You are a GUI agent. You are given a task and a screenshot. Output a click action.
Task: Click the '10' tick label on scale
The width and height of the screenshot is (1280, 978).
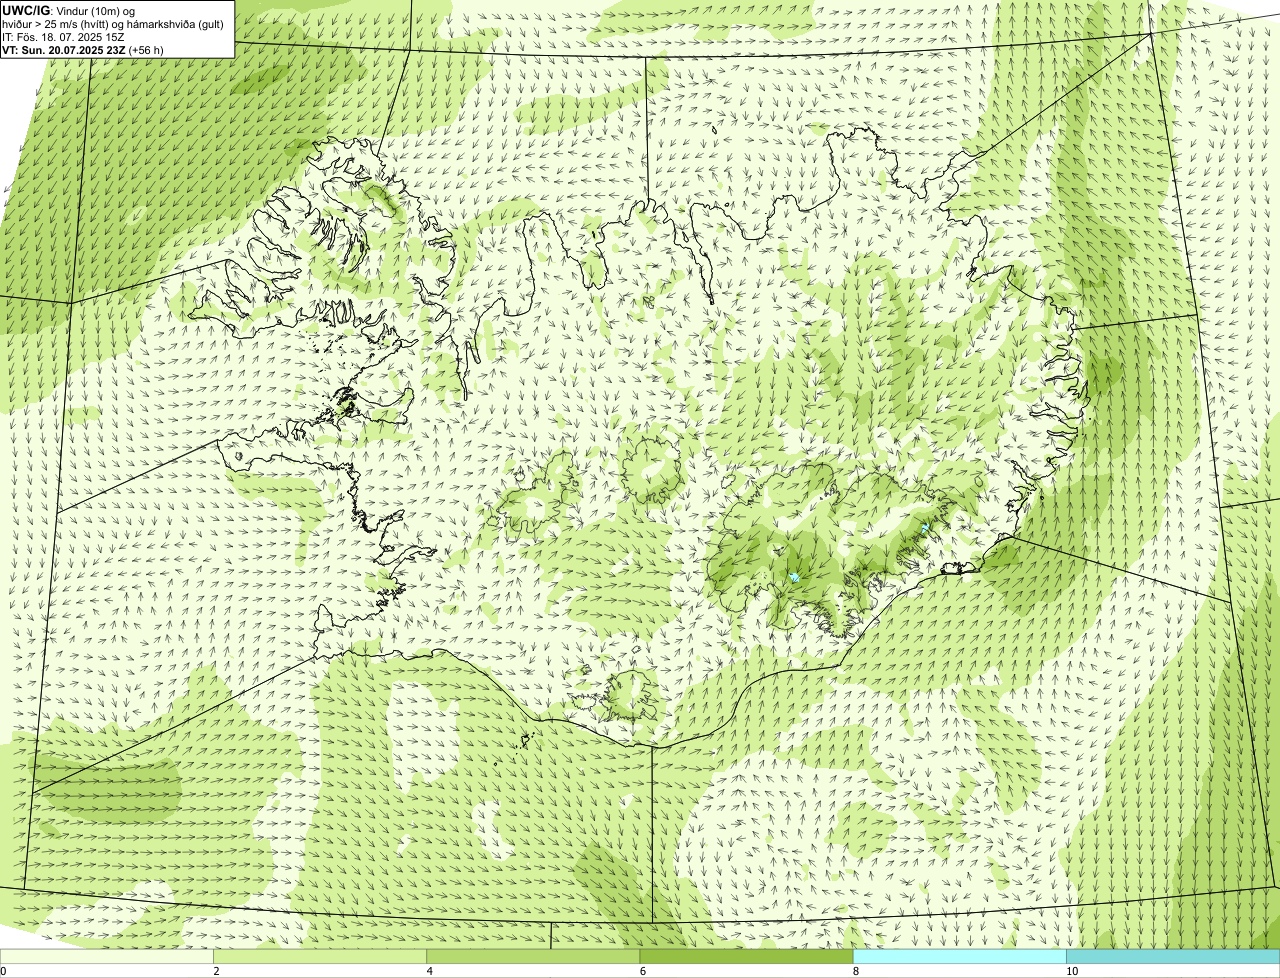point(1071,971)
